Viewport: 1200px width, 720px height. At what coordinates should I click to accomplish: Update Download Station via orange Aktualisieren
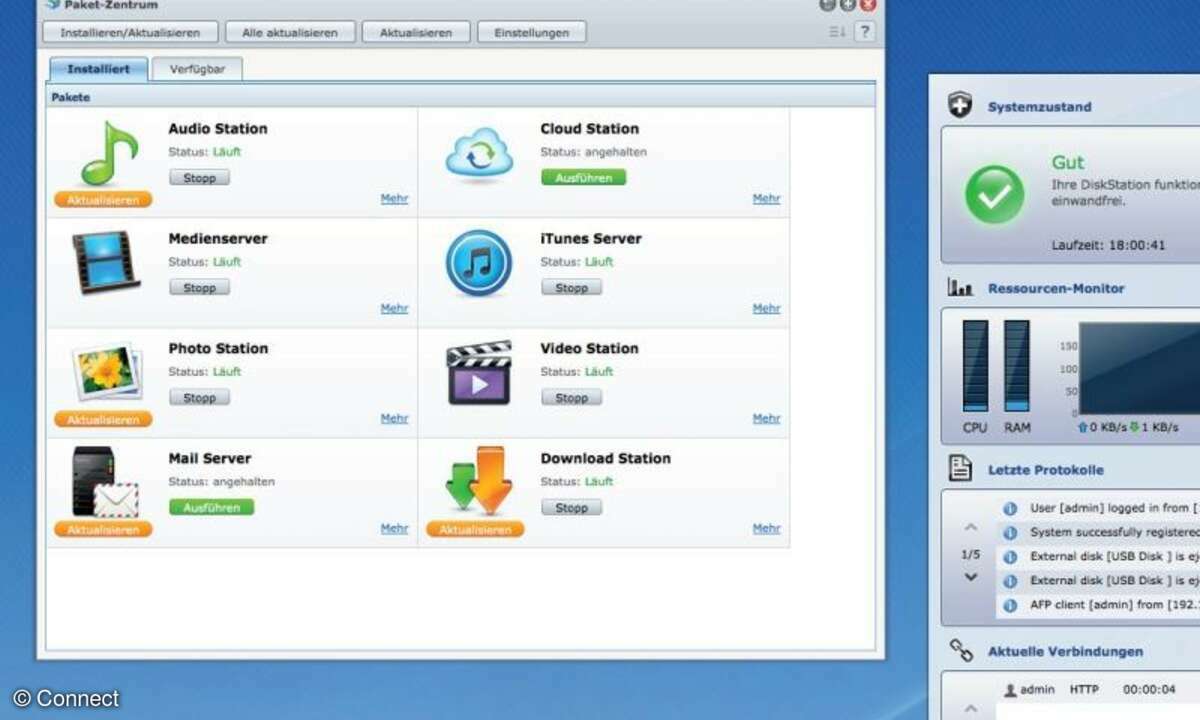pos(475,530)
